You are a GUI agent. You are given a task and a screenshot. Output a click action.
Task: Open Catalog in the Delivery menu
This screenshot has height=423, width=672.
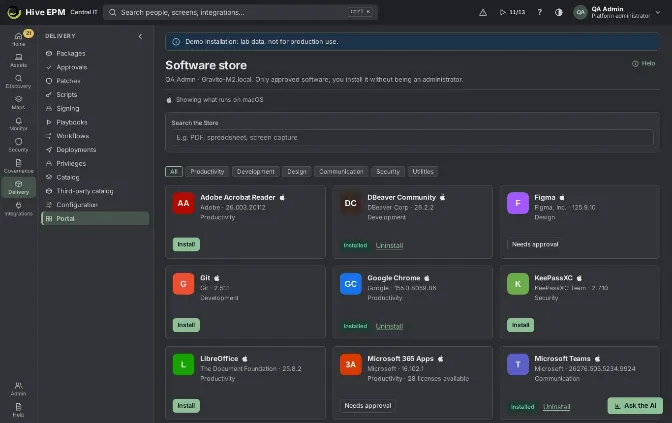tap(95, 177)
